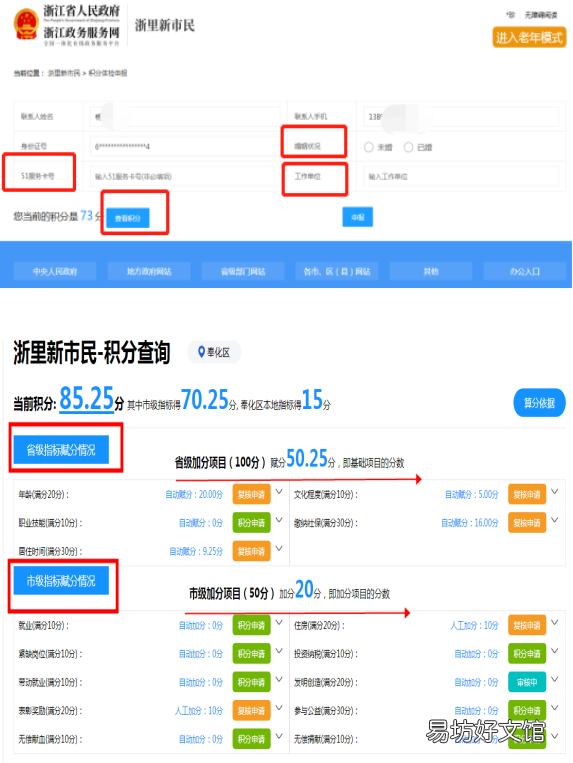Screen dimensions: 573x763
Task: Click 复核申请 for 年龄 row
Action: pos(251,494)
